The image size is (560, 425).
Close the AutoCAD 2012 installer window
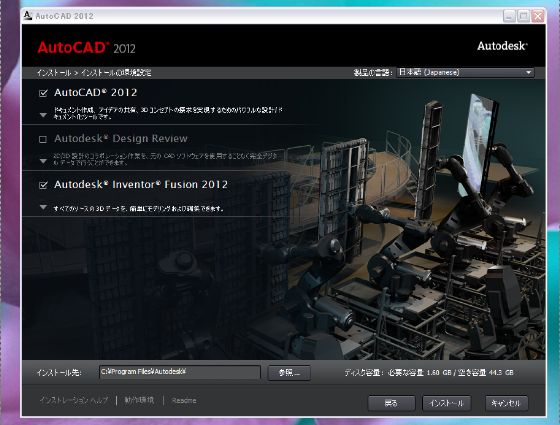point(538,16)
